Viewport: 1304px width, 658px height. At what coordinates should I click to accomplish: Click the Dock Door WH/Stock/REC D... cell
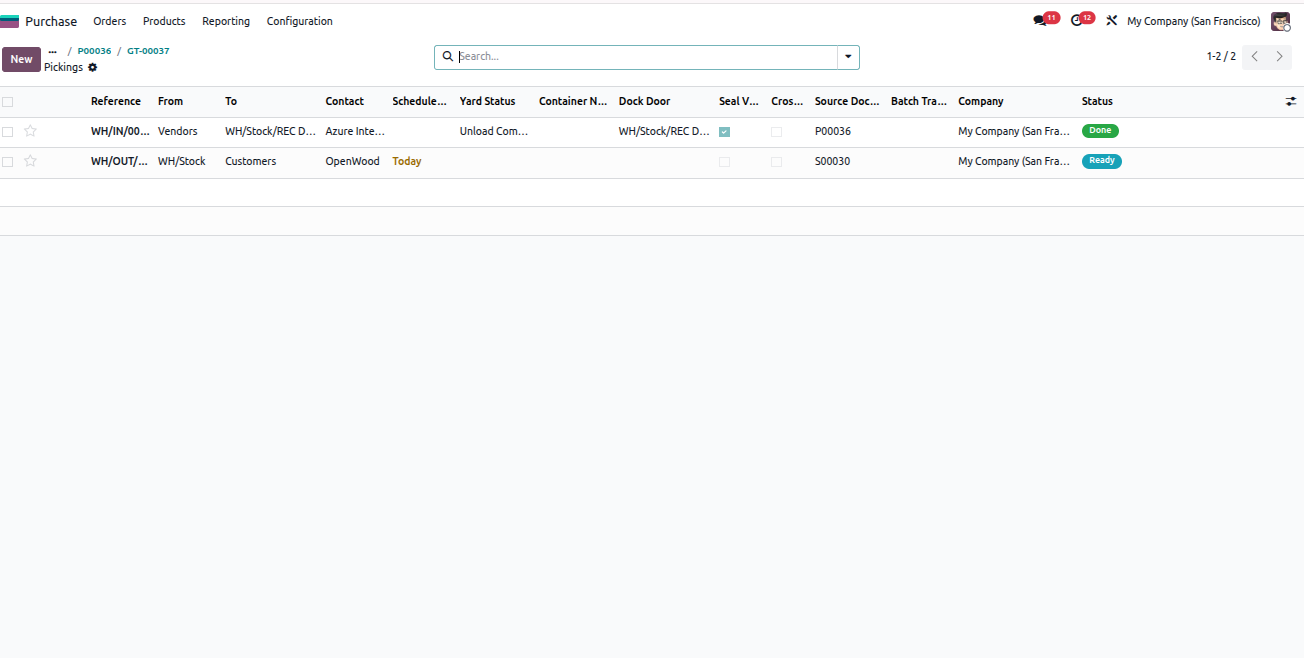point(664,131)
